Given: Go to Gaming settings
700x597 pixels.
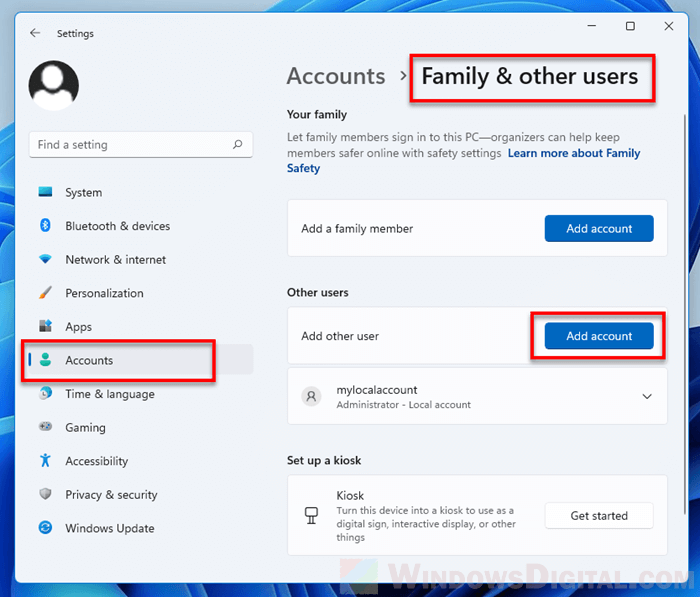Looking at the screenshot, I should pos(141,427).
